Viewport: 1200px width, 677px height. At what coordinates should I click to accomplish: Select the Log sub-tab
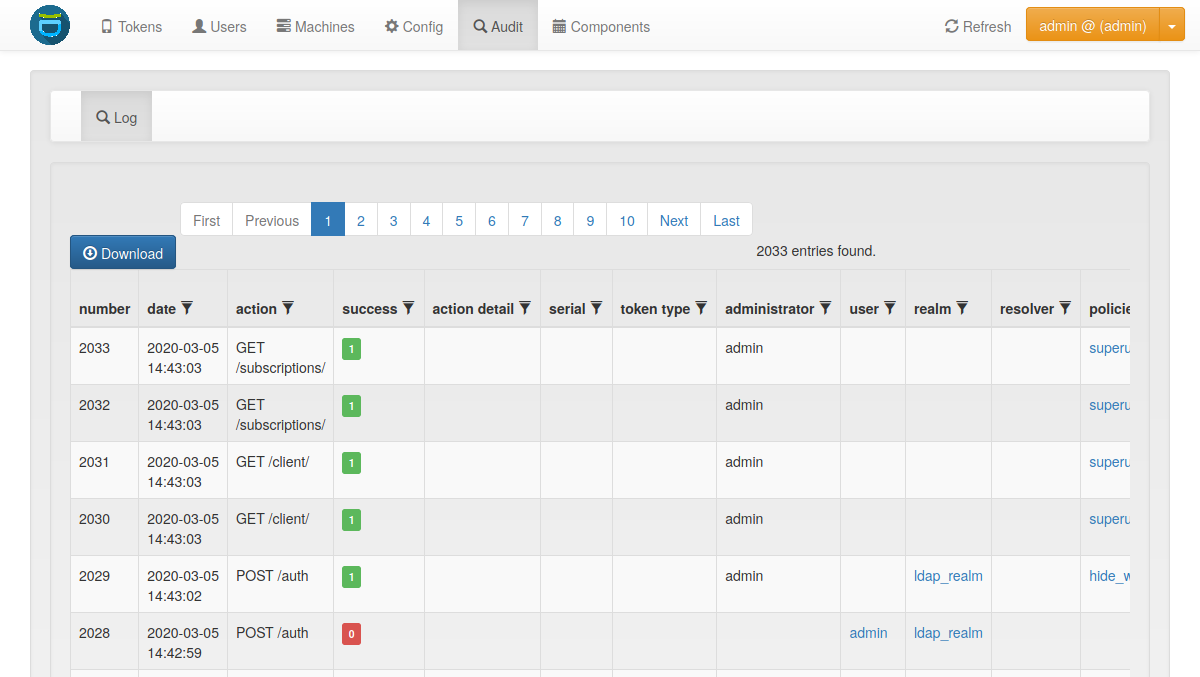(116, 117)
